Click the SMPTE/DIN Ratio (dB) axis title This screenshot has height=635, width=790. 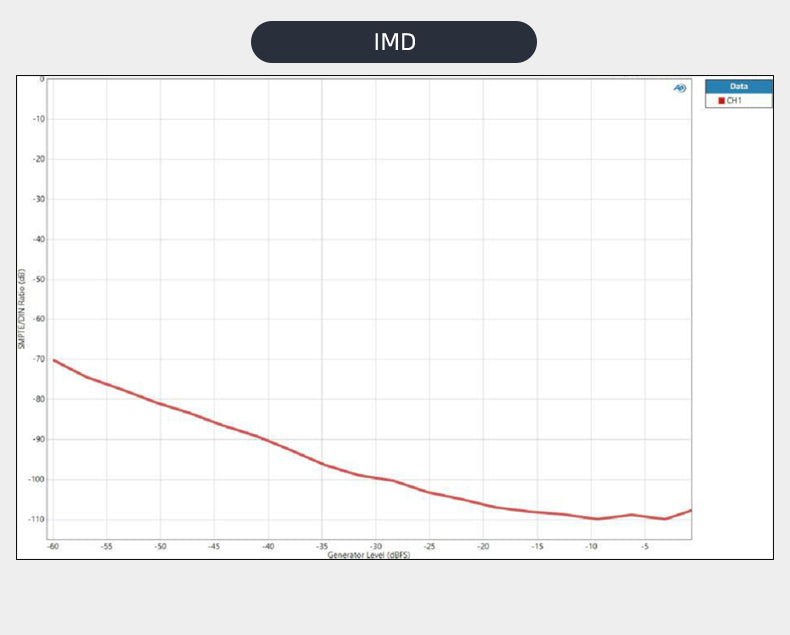21,308
